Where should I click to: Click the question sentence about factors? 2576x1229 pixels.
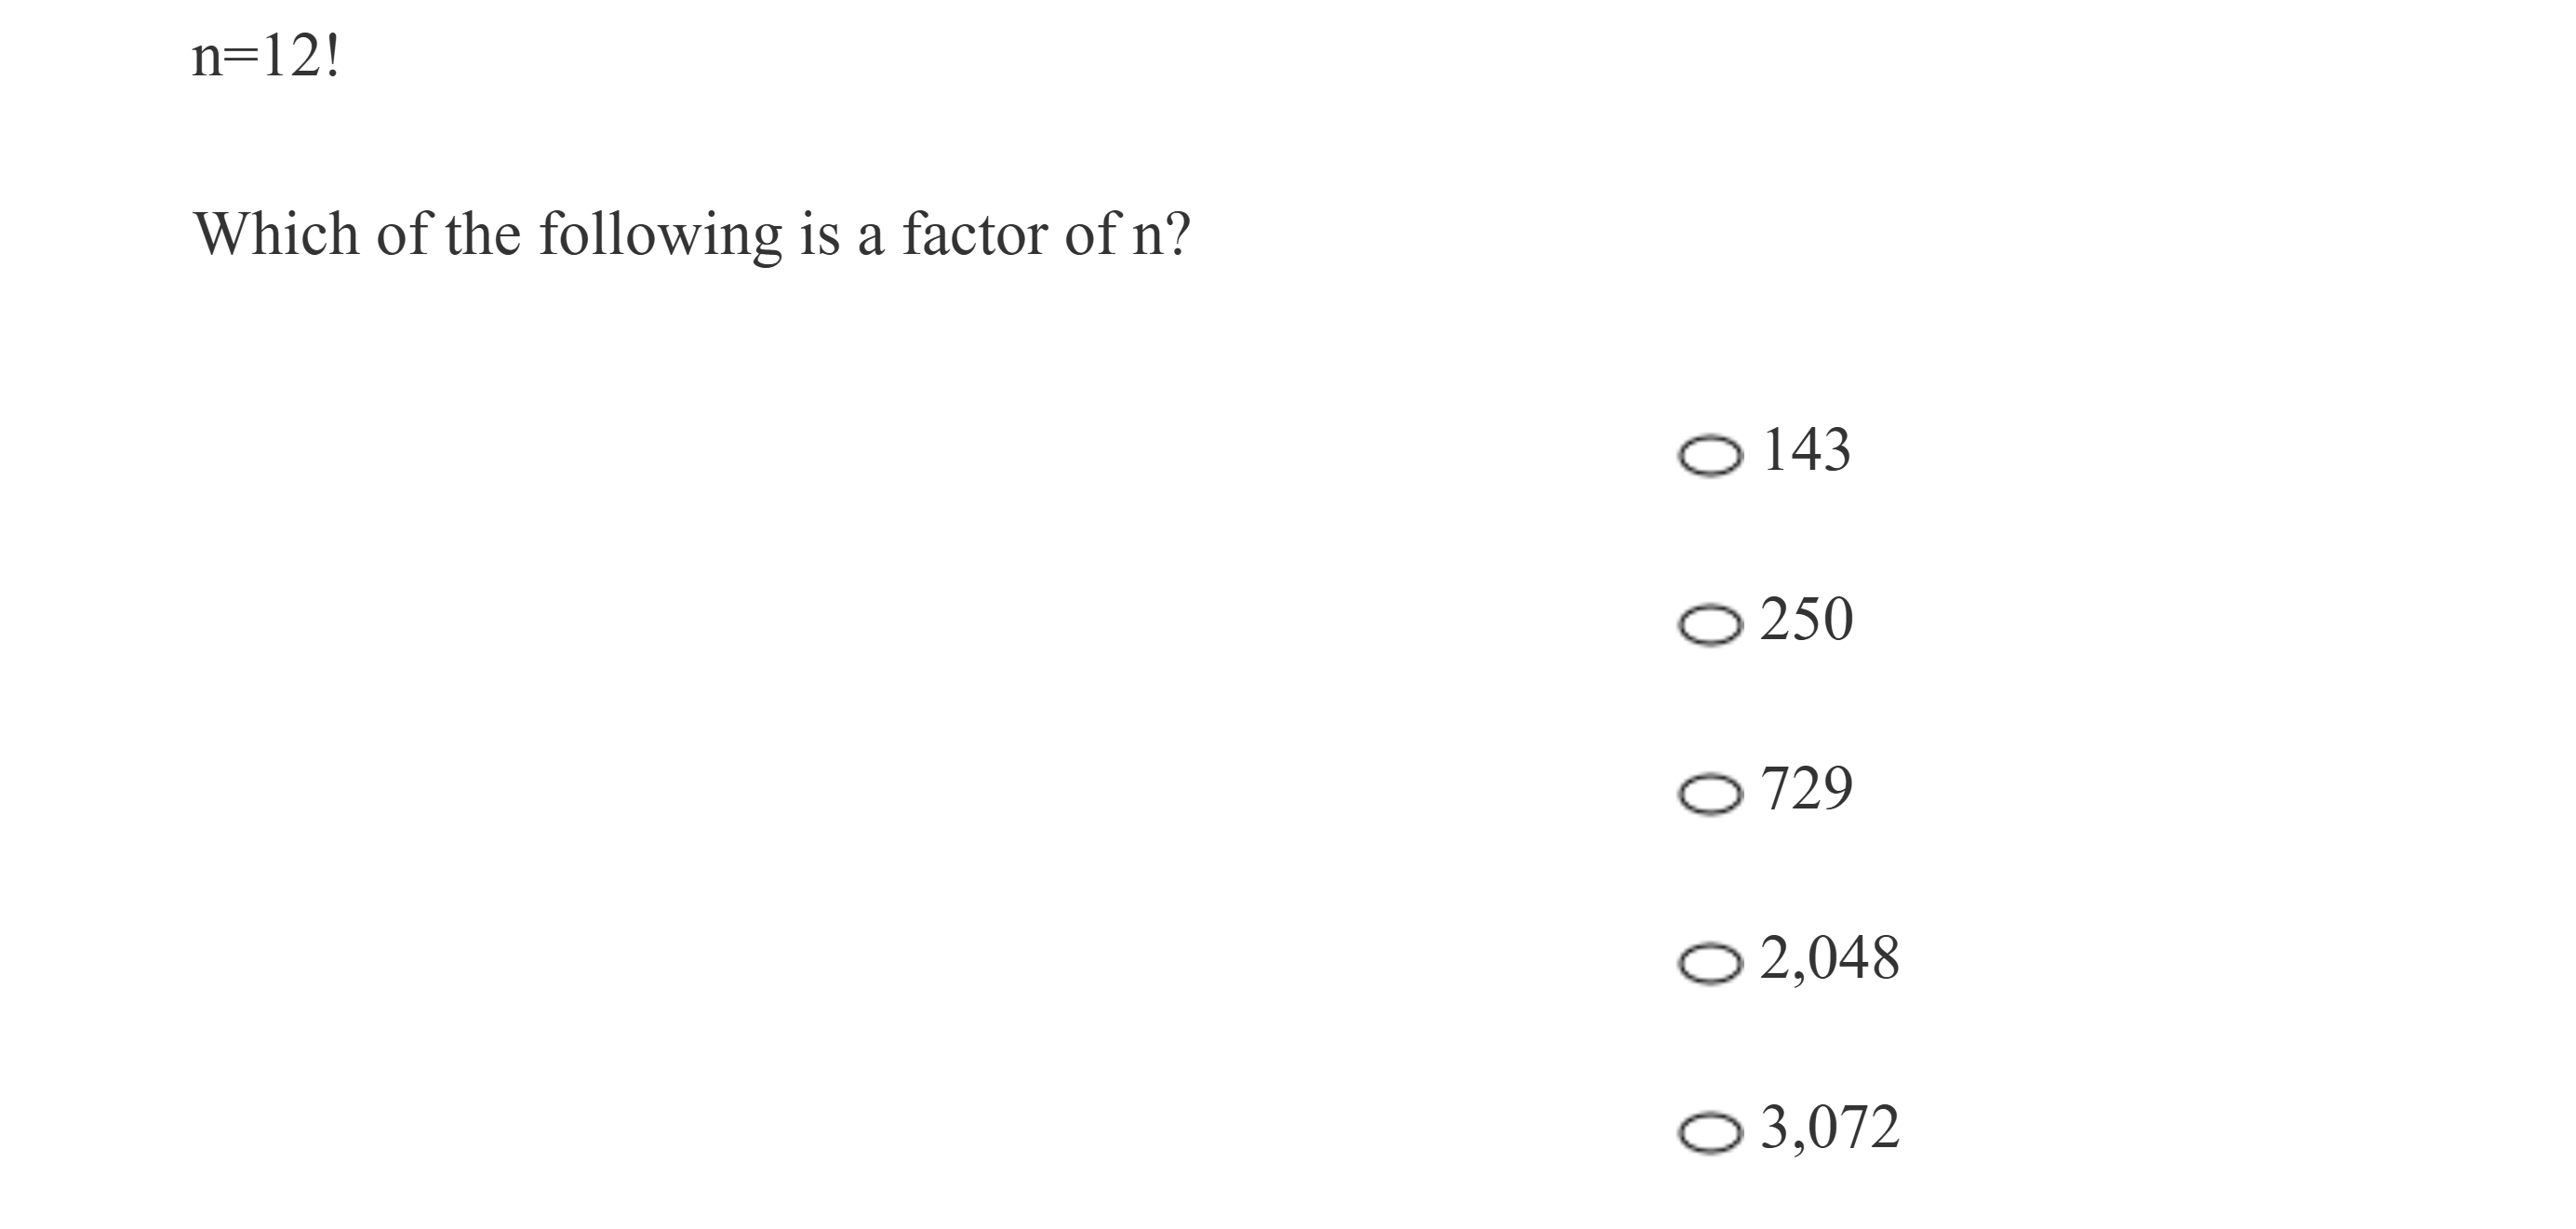(692, 235)
